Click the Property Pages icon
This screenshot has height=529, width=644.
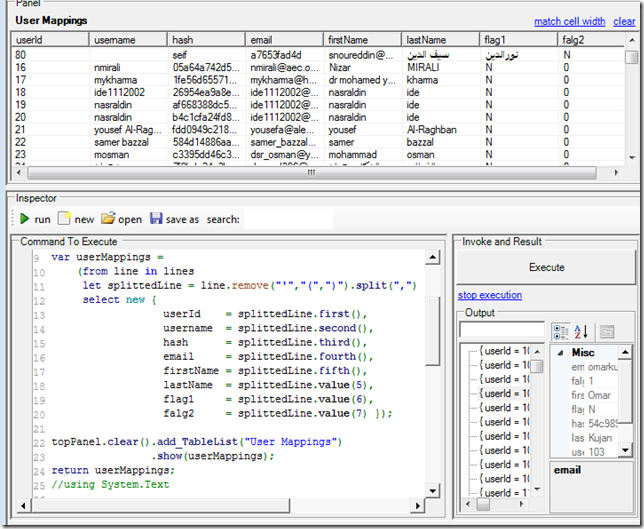click(x=607, y=331)
